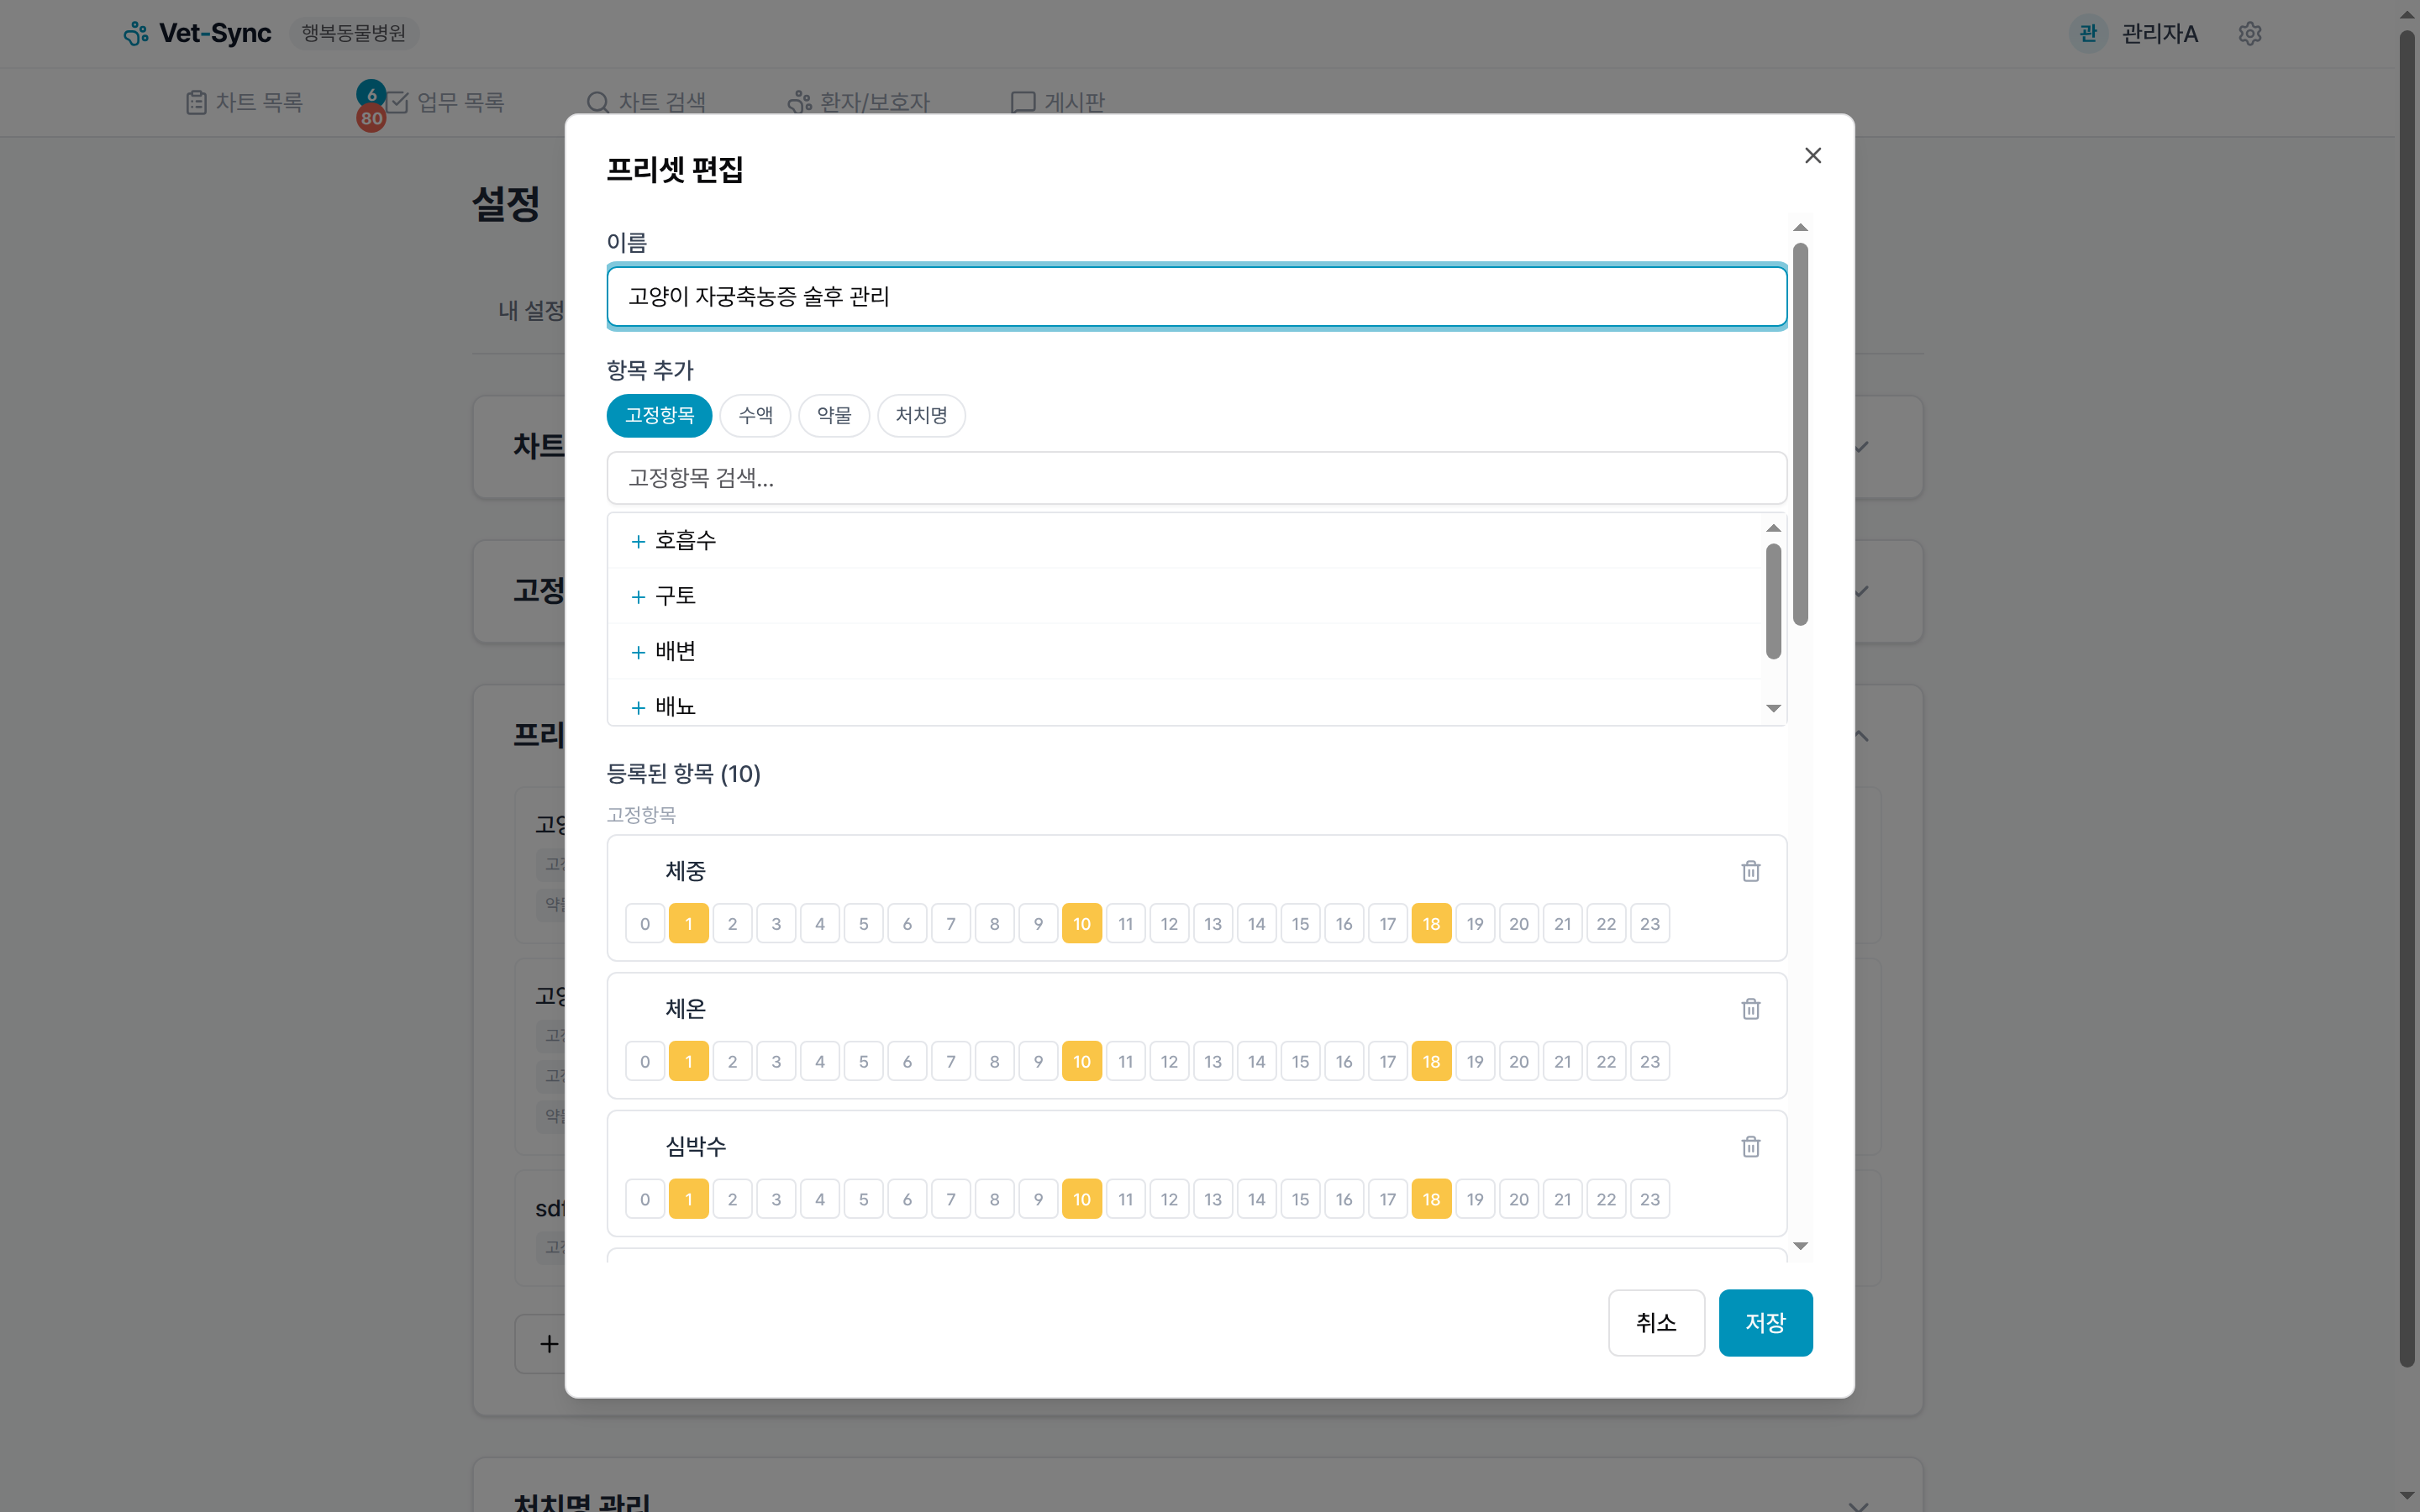Screen dimensions: 2420x1512
Task: Click the 취소 button to cancel editing
Action: pyautogui.click(x=1656, y=1322)
